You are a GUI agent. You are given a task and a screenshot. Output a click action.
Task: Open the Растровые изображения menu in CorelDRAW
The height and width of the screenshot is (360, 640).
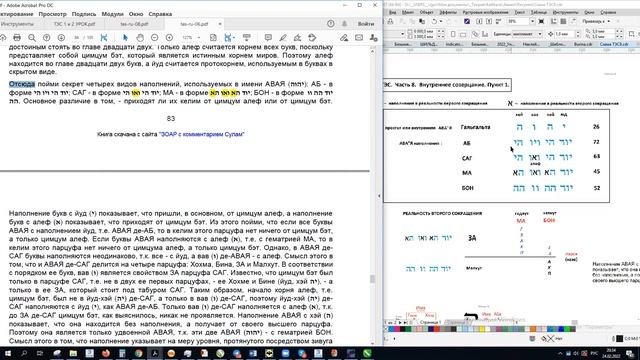485,12
